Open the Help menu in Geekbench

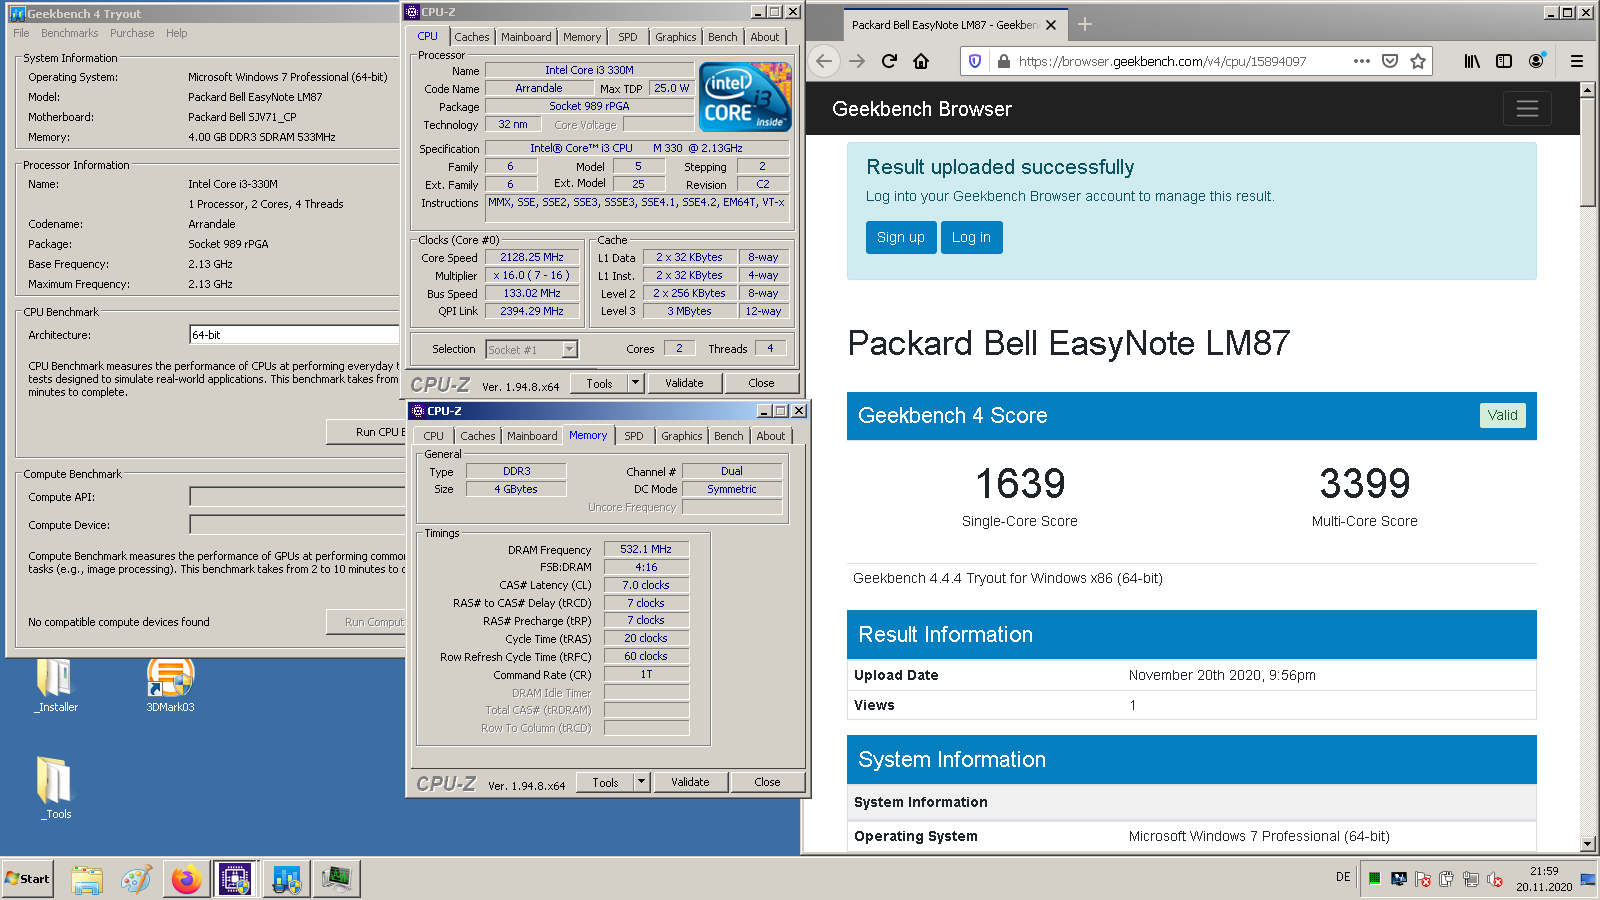177,33
